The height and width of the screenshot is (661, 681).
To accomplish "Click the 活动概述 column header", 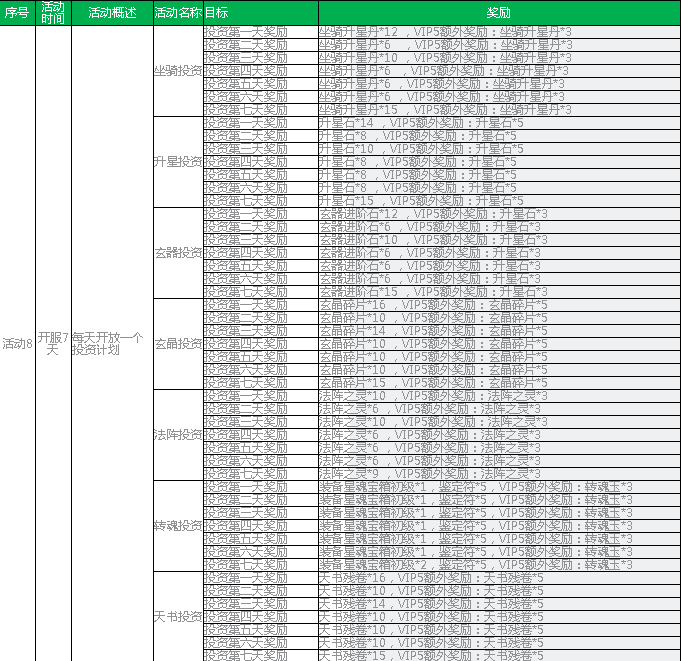I will click(x=112, y=13).
